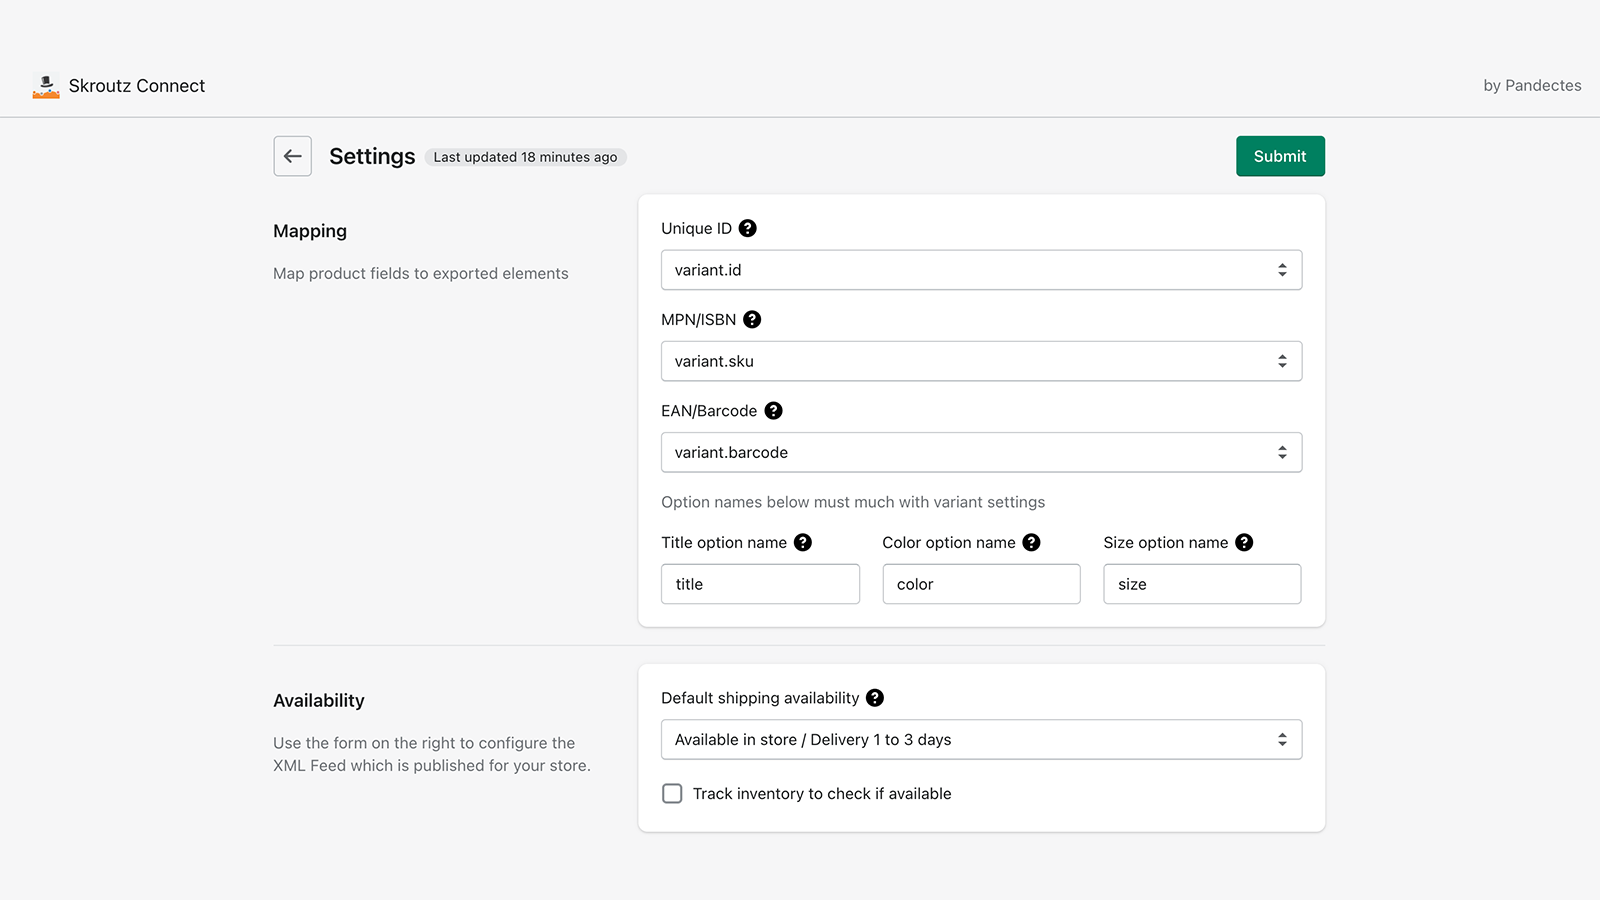The image size is (1600, 900).
Task: Open the EAN/Barcode variant.barcode selector
Action: [981, 452]
